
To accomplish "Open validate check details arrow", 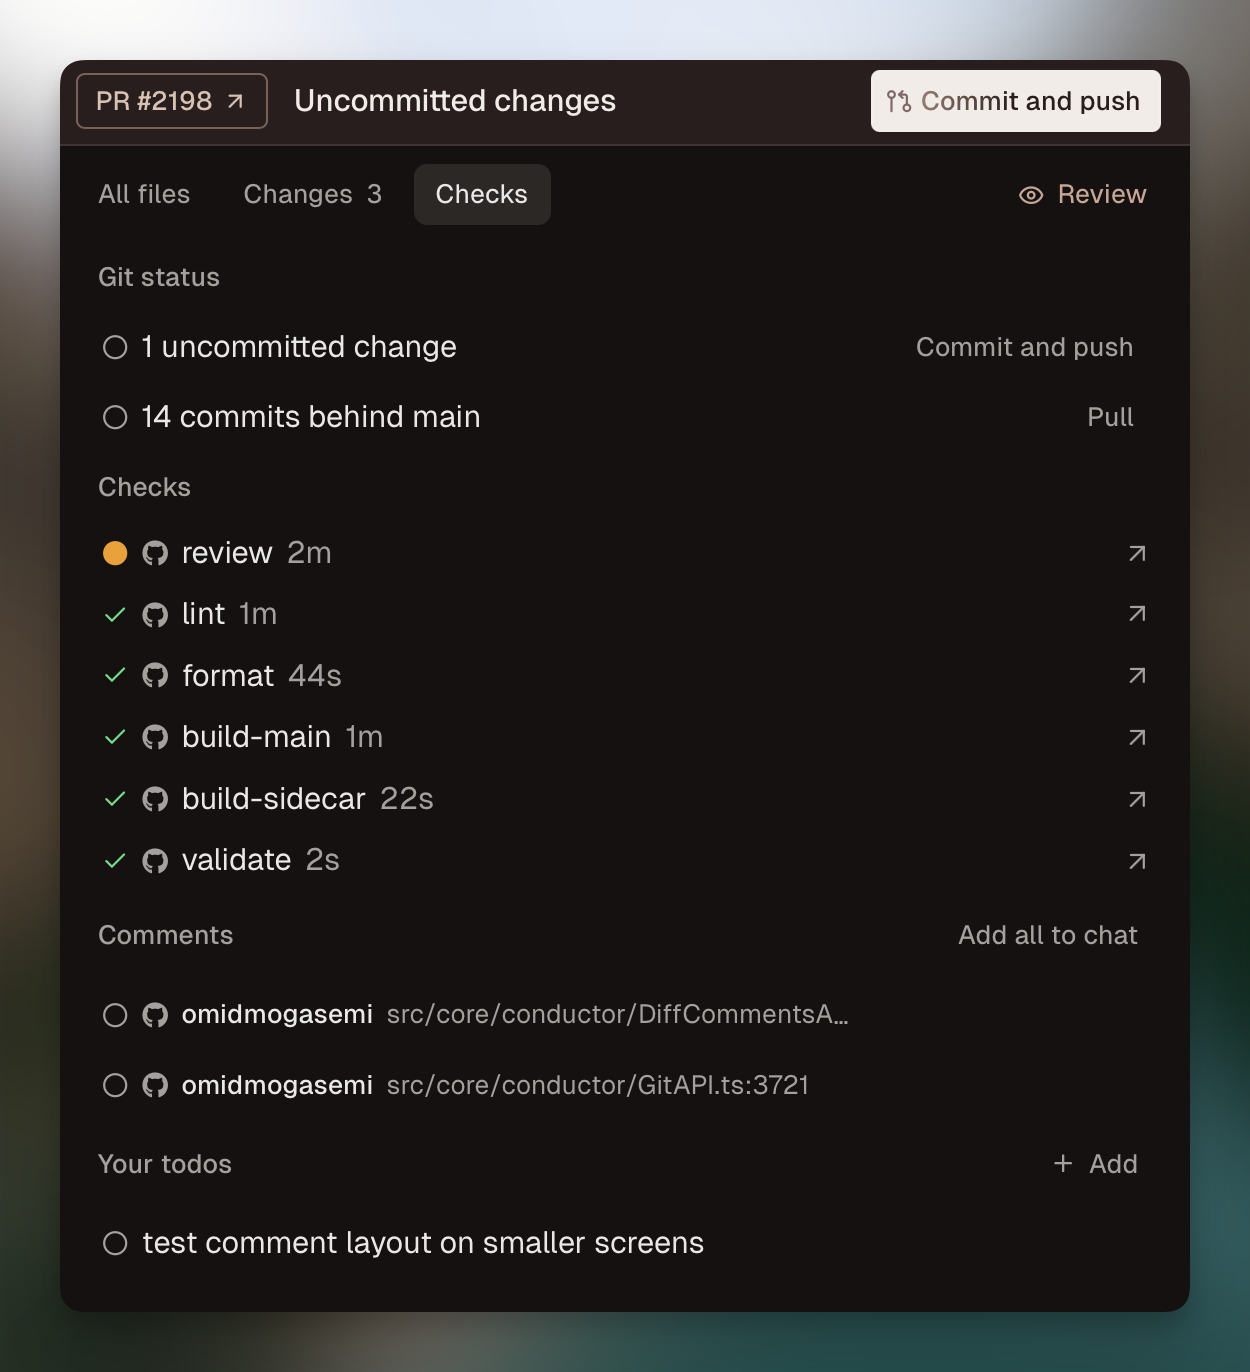I will click(1137, 861).
